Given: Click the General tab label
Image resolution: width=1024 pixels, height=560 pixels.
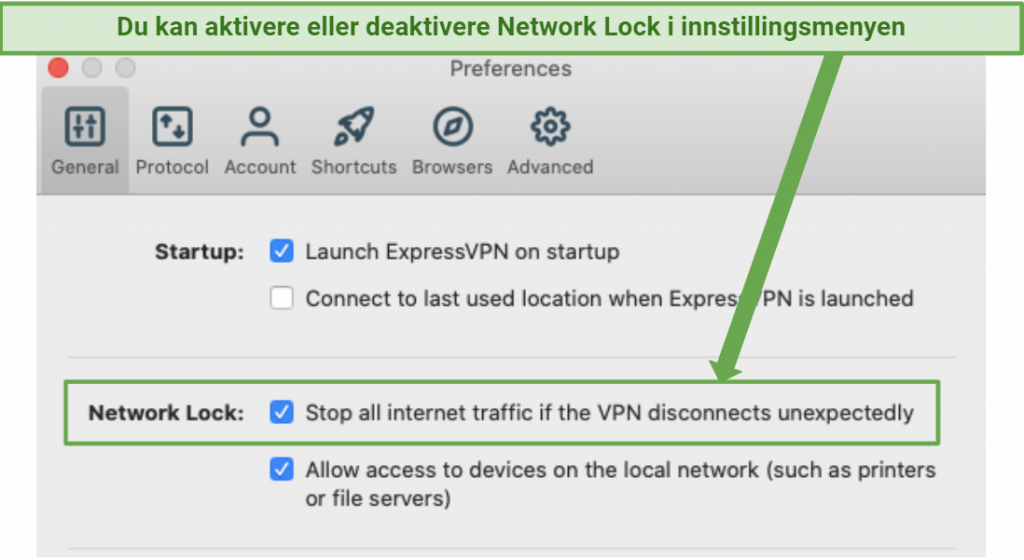Looking at the screenshot, I should [85, 167].
